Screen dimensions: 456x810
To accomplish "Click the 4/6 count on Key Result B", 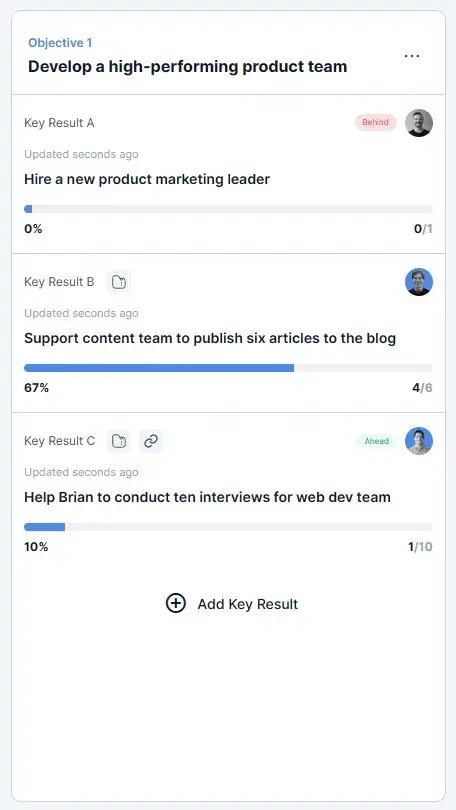I will (x=422, y=388).
